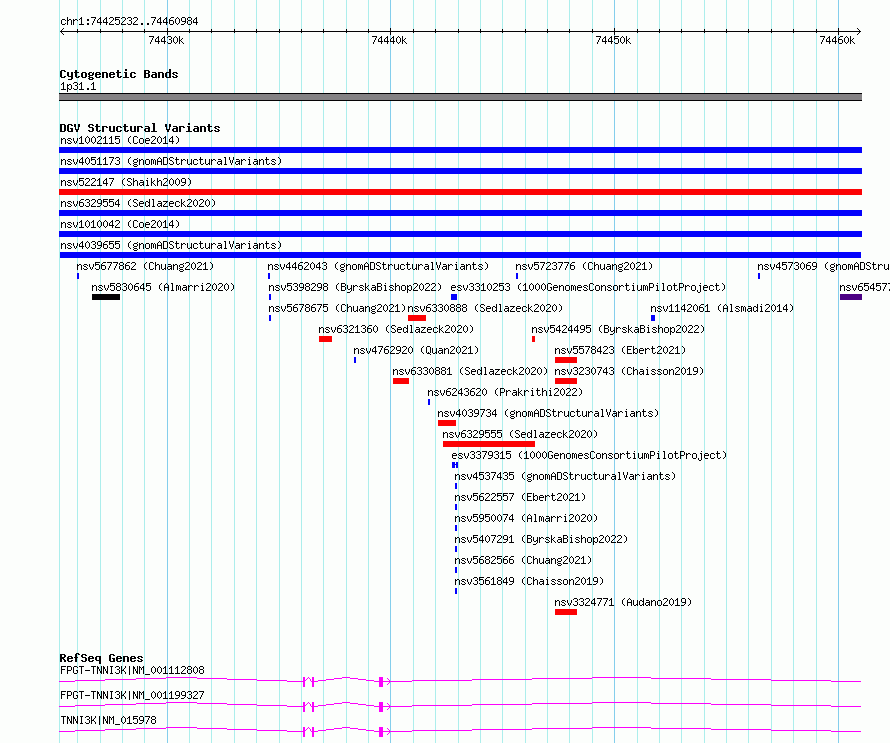The width and height of the screenshot is (890, 743).
Task: Select the nsv3561849 (Chaisson2019) label
Action: 529,581
